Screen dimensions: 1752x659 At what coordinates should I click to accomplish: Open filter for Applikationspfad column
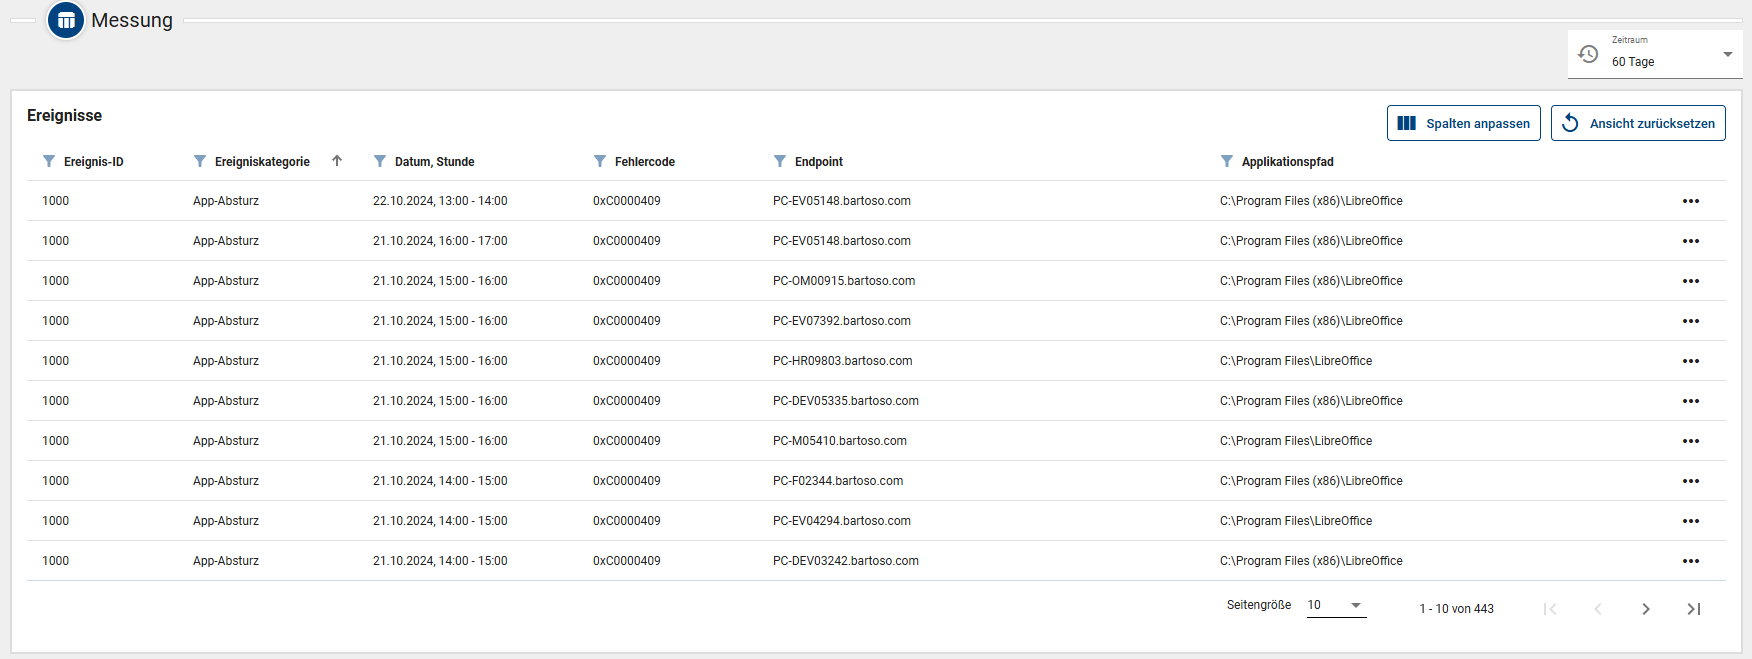[x=1227, y=161]
